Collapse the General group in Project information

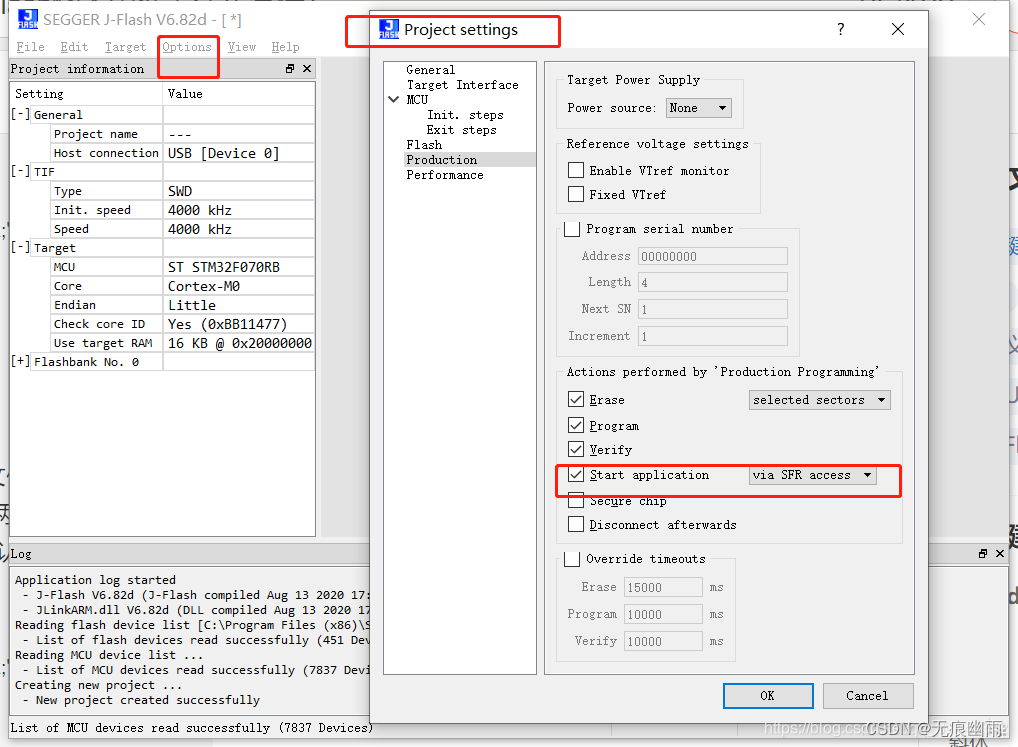[20, 114]
